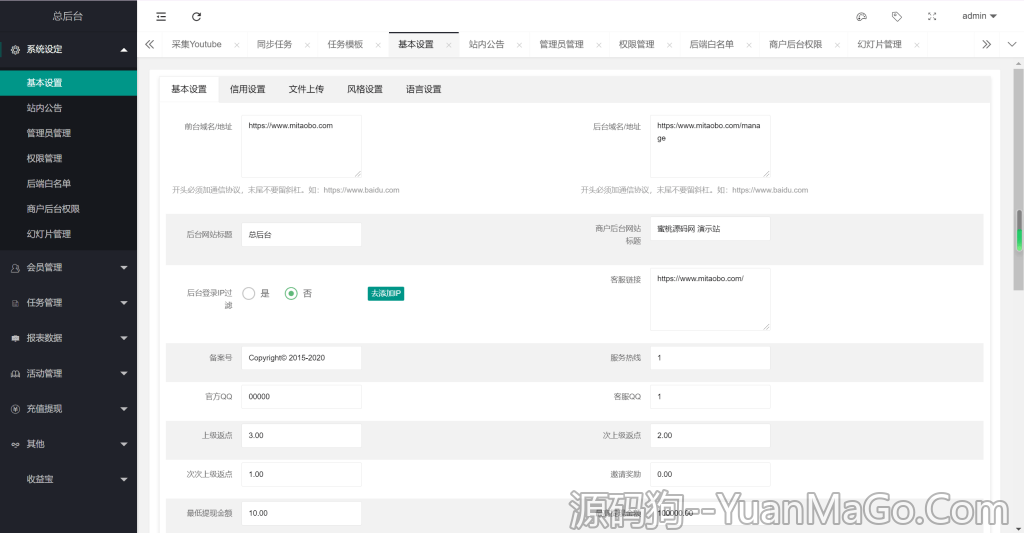Click the 客服QQ input field

[710, 396]
